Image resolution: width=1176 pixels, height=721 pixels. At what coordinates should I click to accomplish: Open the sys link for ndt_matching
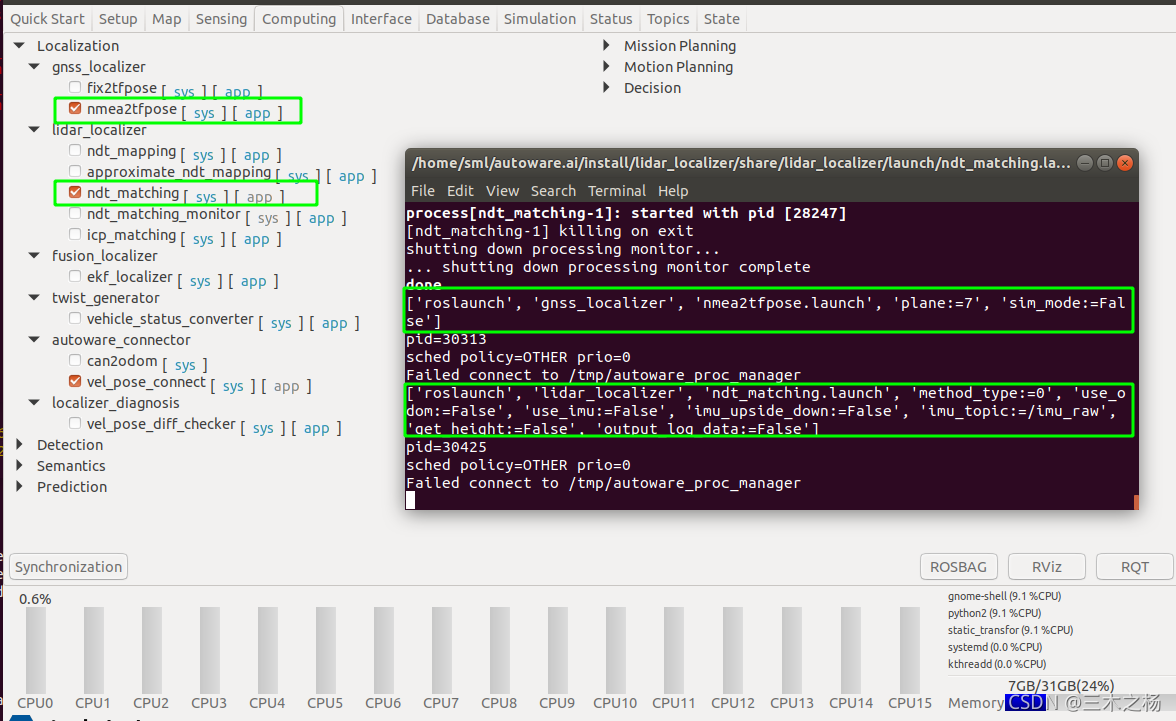[206, 197]
